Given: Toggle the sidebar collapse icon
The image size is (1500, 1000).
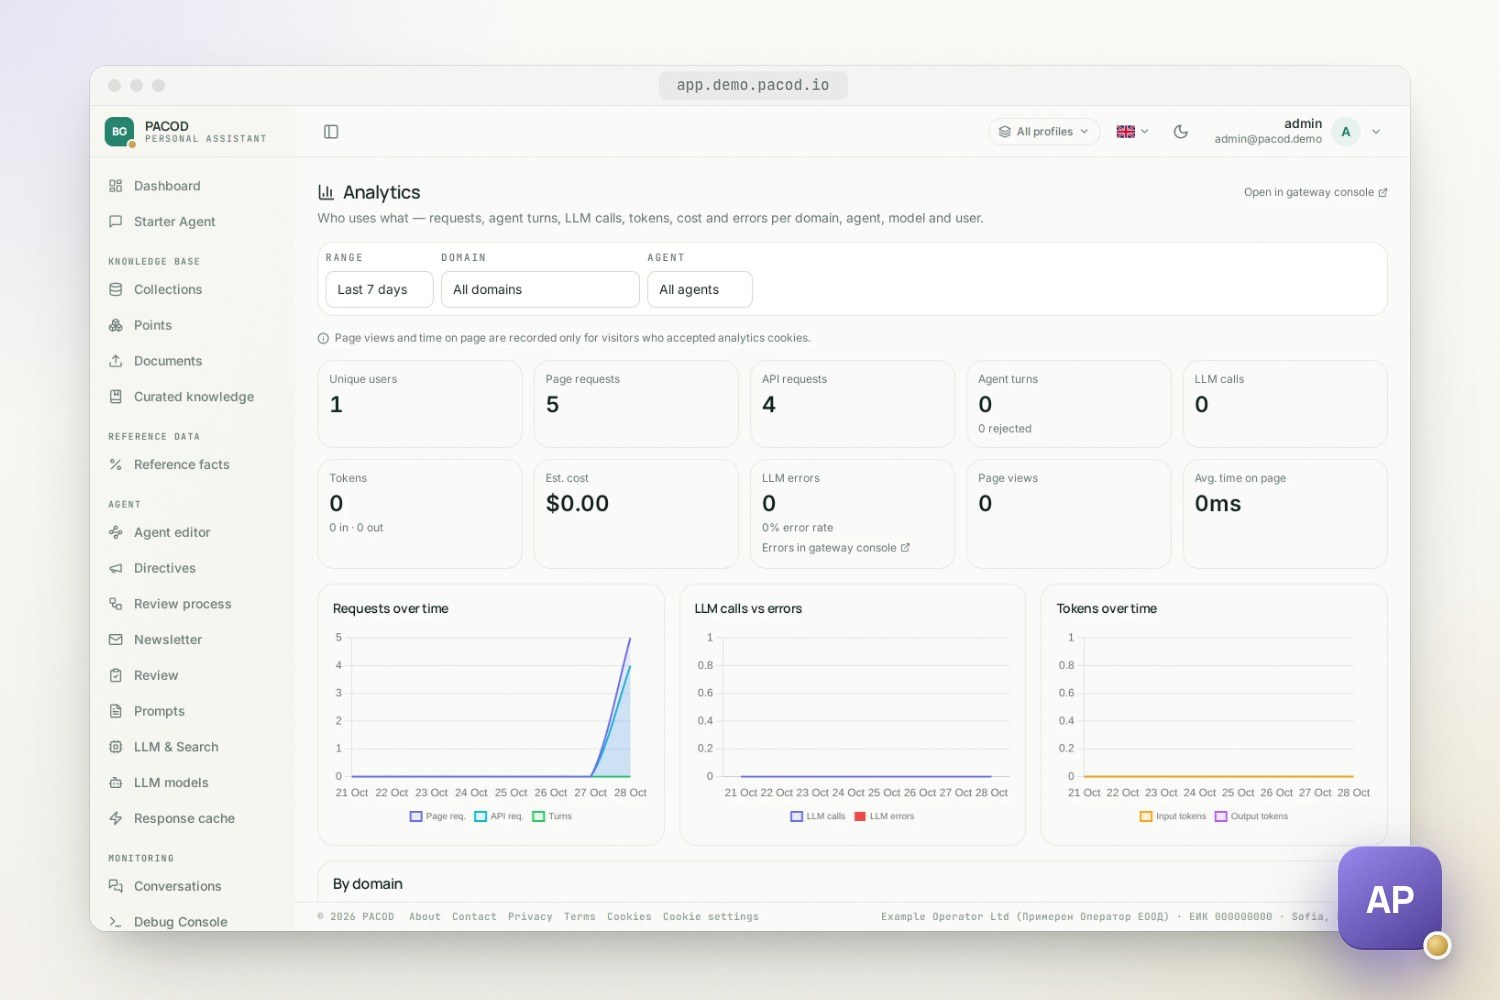Looking at the screenshot, I should point(331,132).
